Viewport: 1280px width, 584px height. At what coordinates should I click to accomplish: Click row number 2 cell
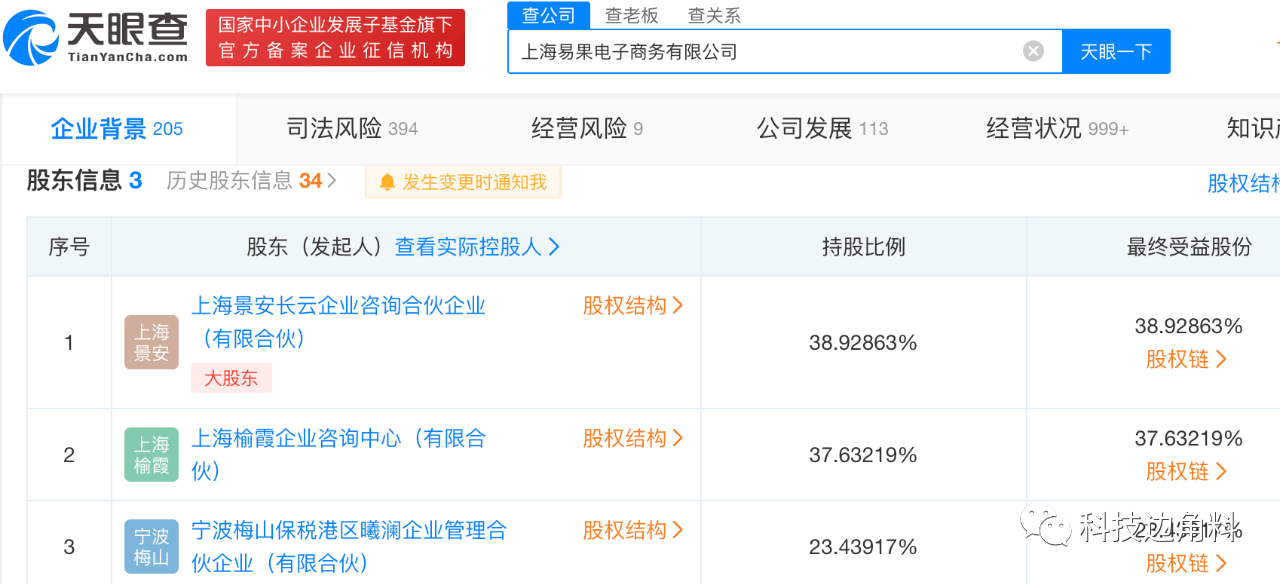tap(69, 455)
